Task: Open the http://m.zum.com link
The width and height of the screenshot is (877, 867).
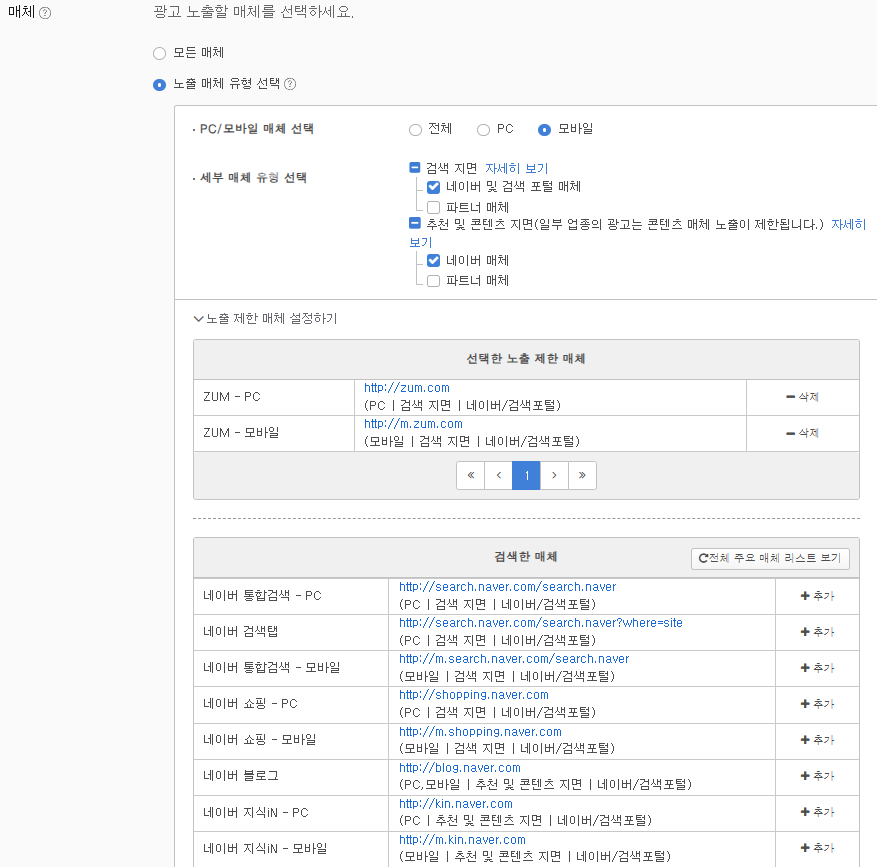Action: (x=413, y=424)
